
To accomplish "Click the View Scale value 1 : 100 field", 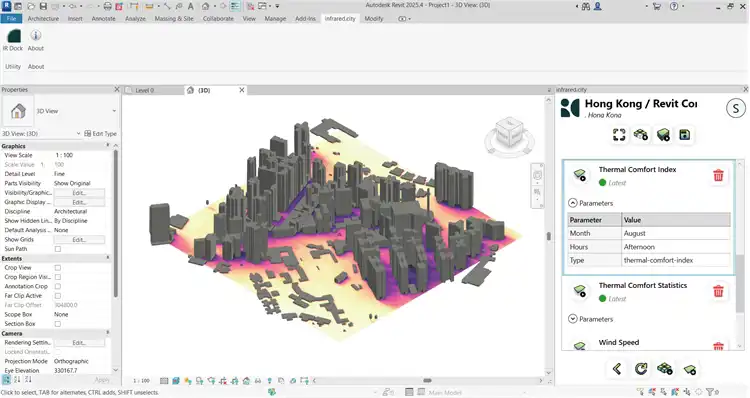I will point(82,155).
